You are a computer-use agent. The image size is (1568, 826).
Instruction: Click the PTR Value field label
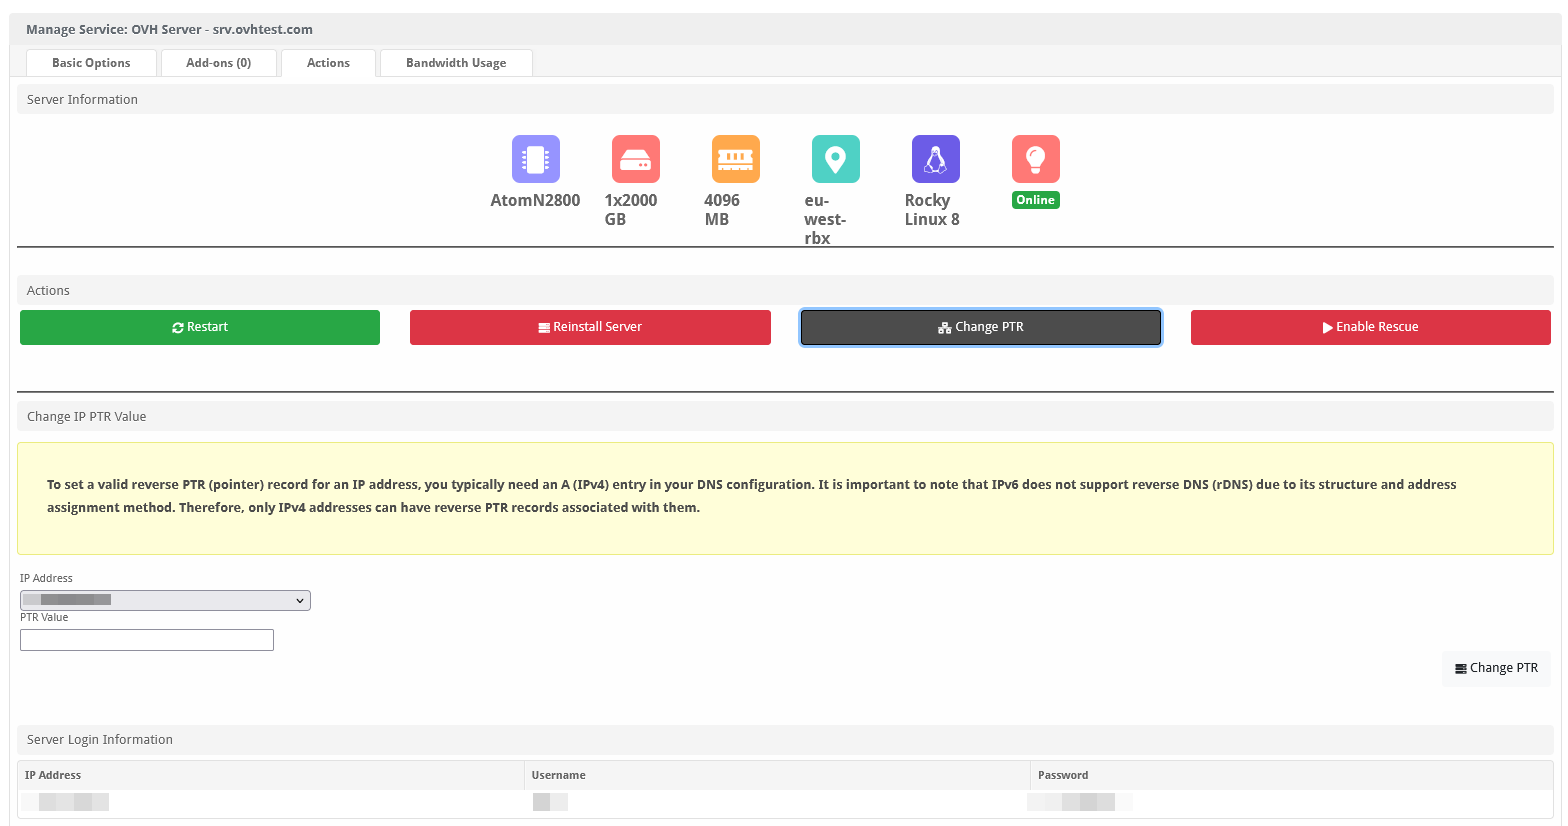click(44, 617)
